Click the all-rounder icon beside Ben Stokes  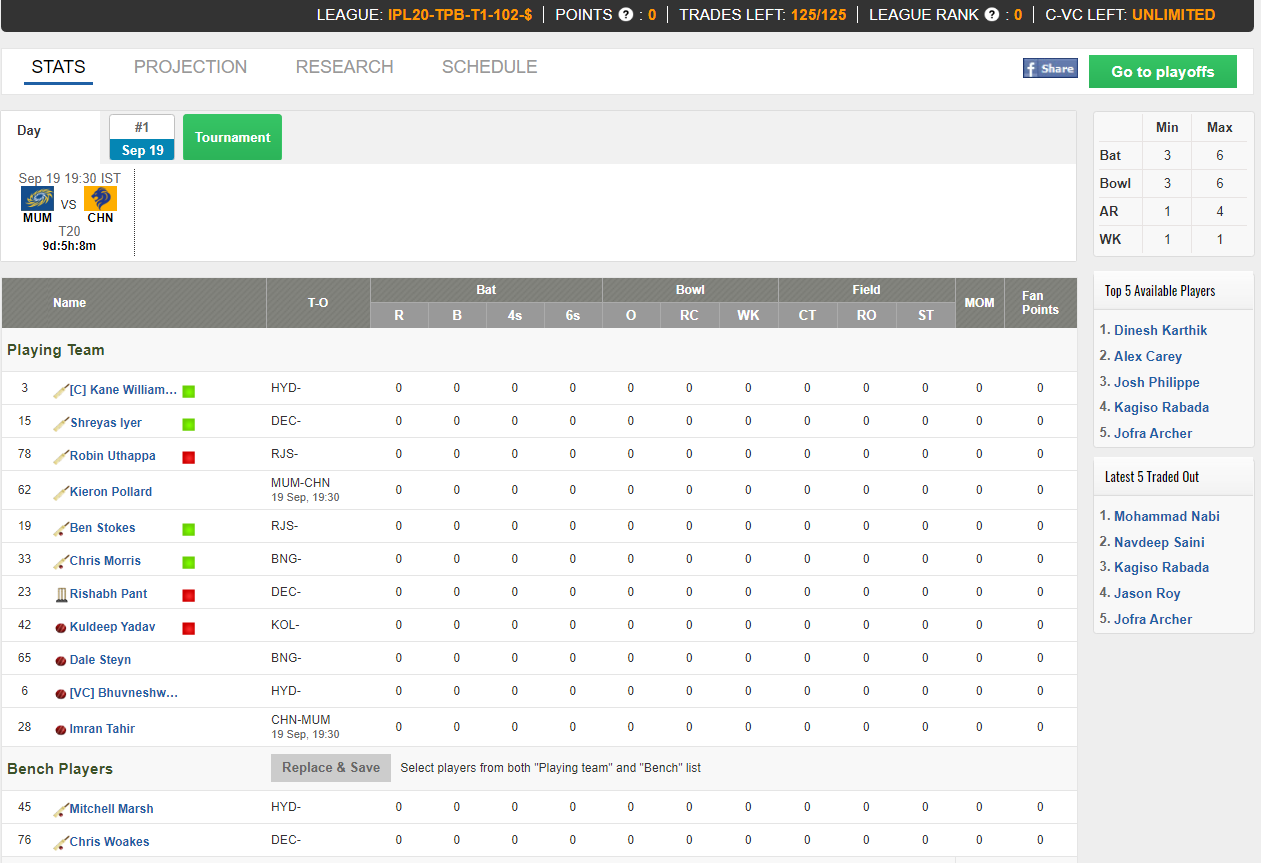(x=61, y=528)
